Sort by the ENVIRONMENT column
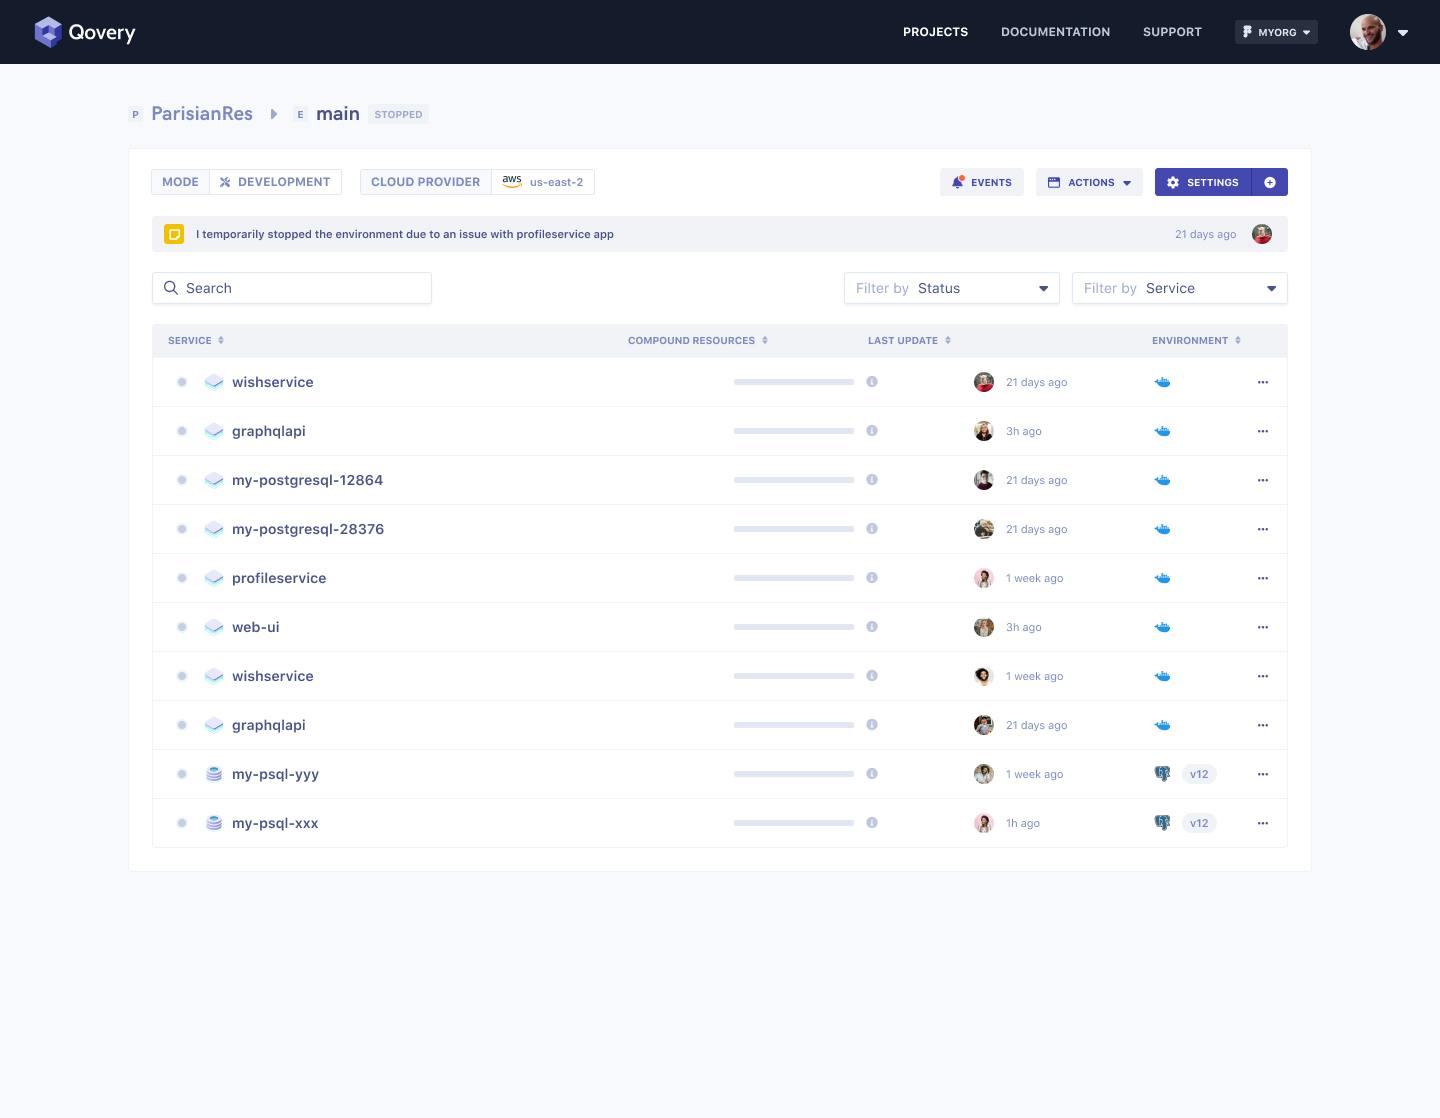Viewport: 1440px width, 1118px height. 1196,340
